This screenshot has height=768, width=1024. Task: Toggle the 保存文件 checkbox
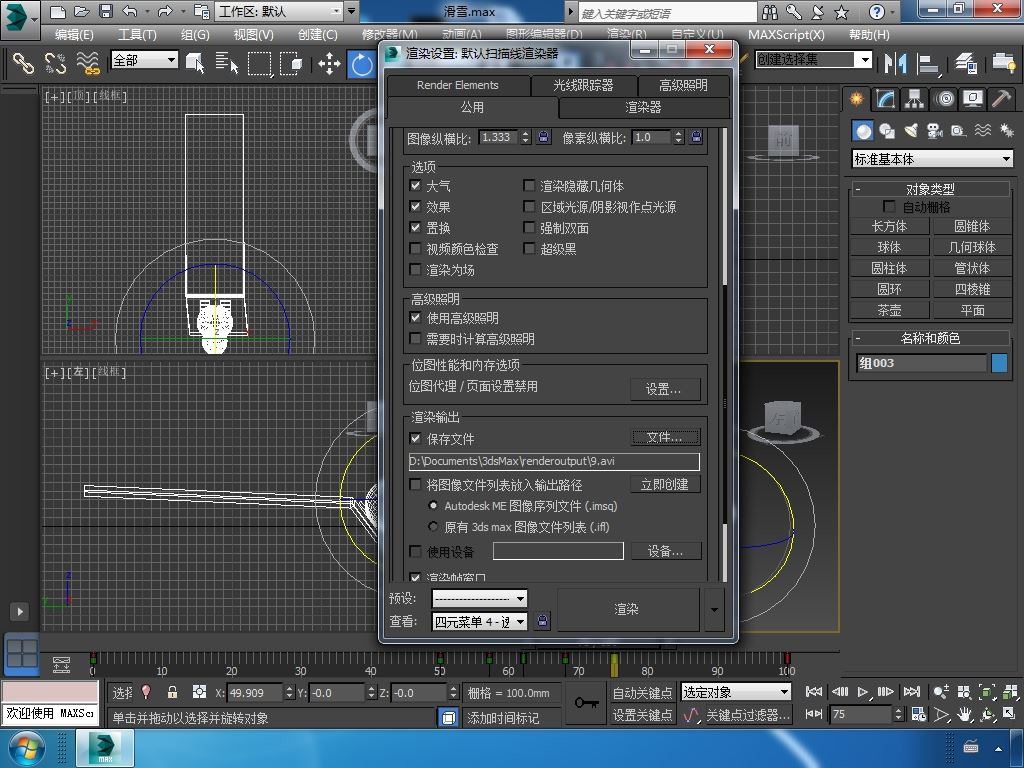(415, 438)
